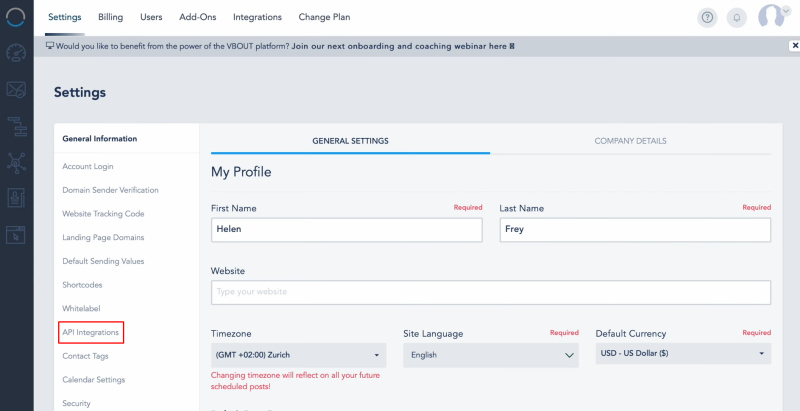Open the landing pages sidebar icon
Screen dimensions: 800x411
coord(16,234)
